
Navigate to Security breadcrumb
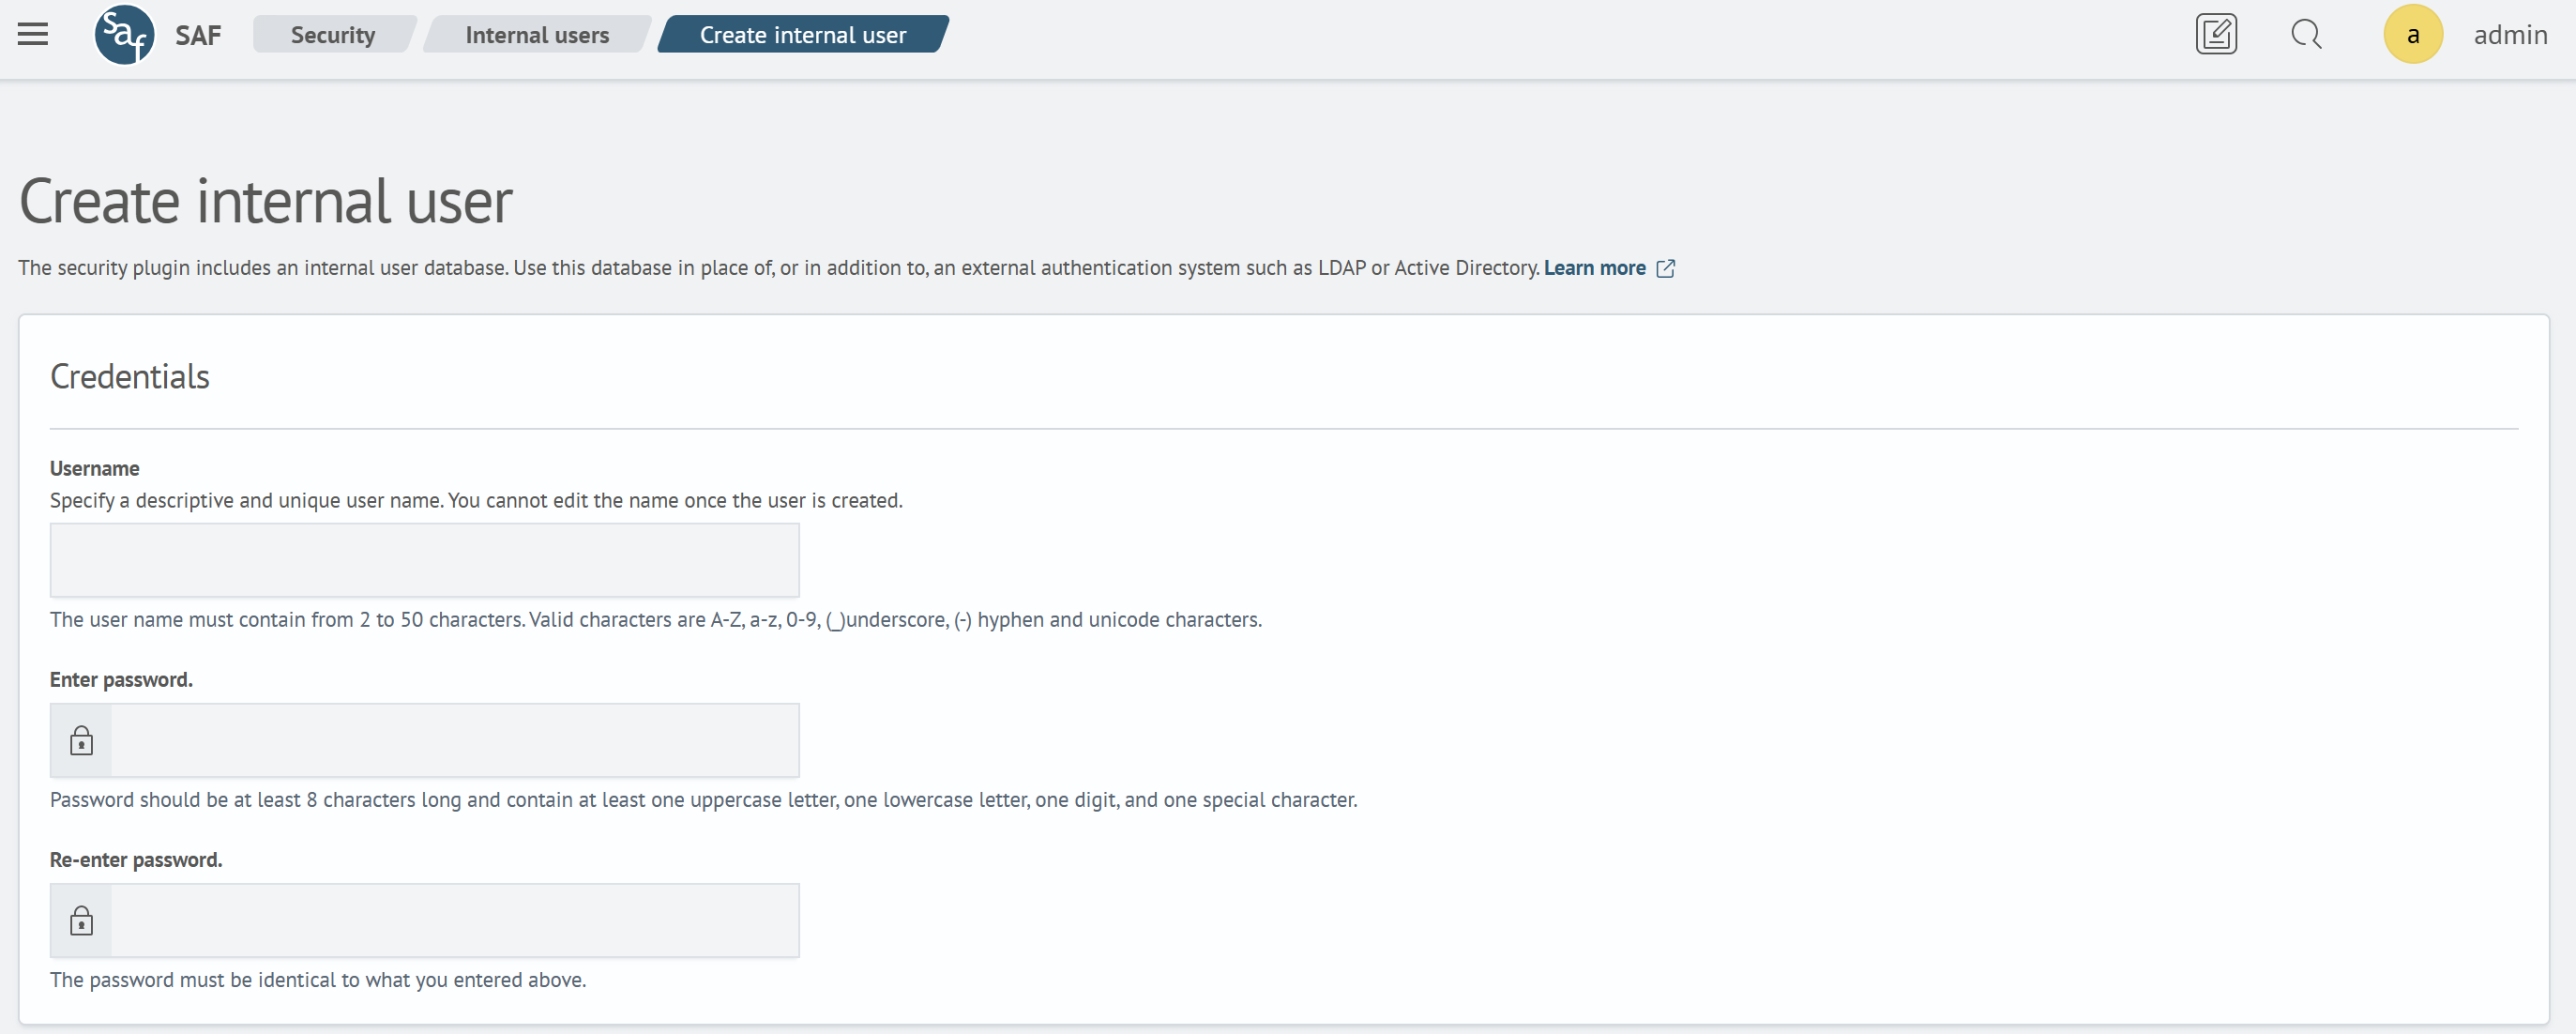(332, 33)
